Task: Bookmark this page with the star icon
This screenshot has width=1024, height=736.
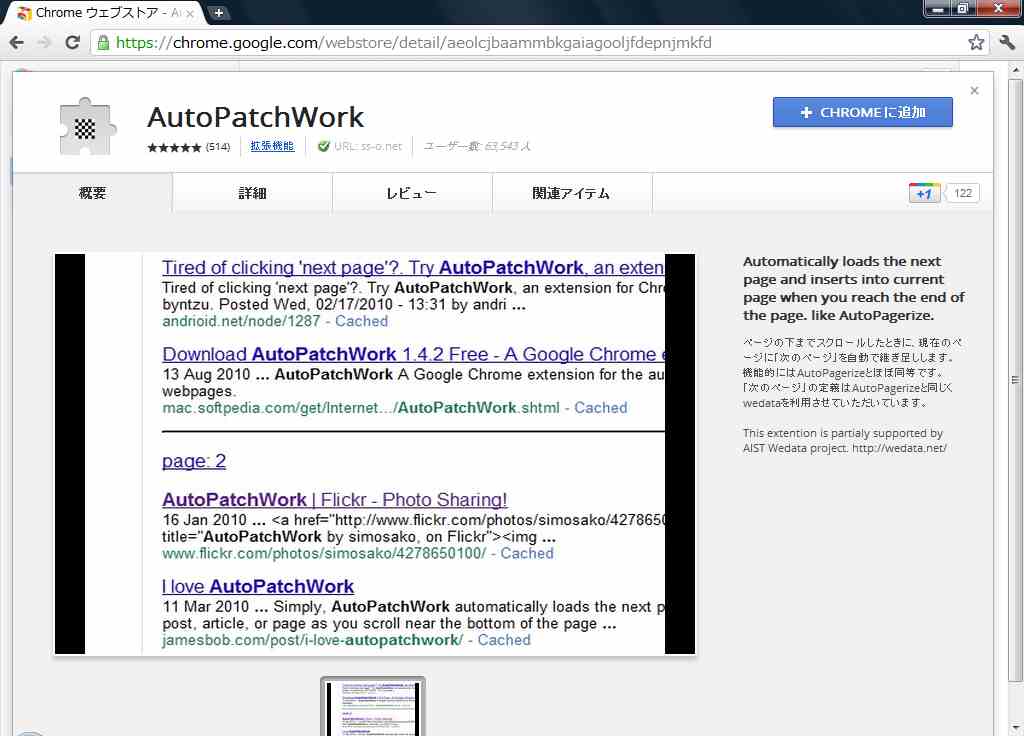Action: (976, 42)
